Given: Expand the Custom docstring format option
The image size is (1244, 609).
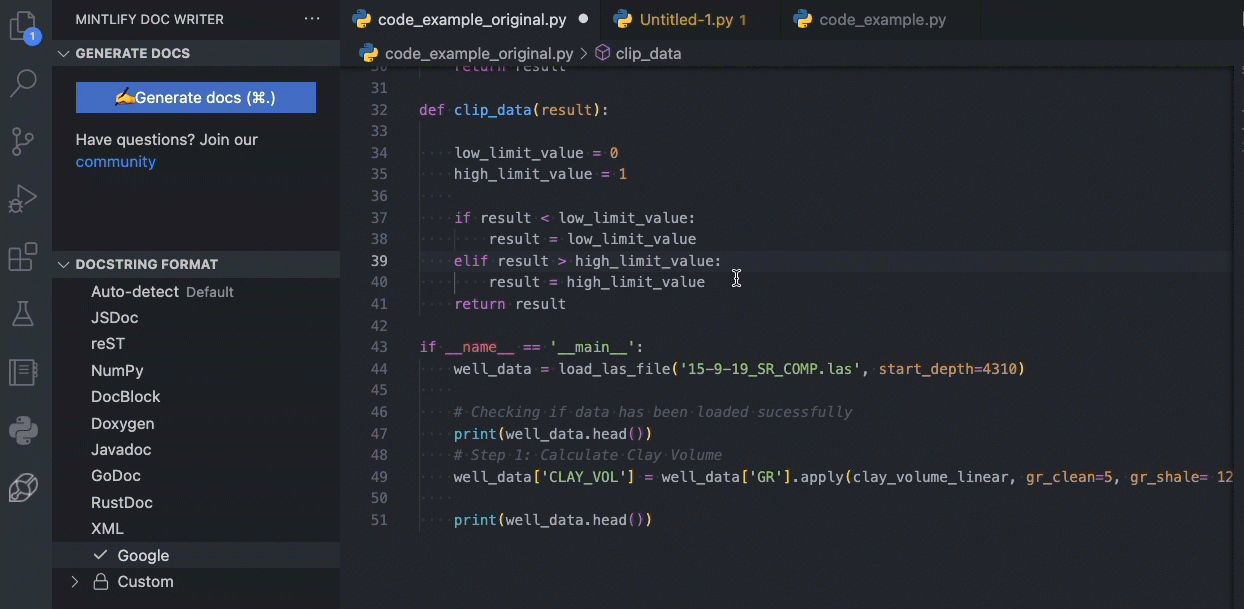Looking at the screenshot, I should [74, 581].
